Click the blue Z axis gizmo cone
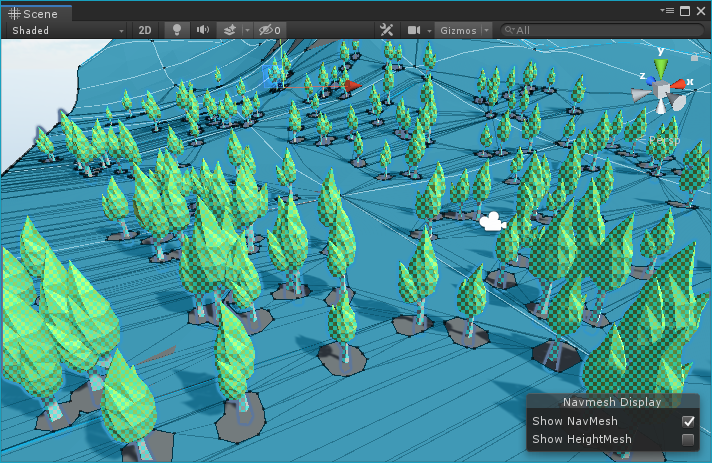712x463 pixels. coord(650,80)
